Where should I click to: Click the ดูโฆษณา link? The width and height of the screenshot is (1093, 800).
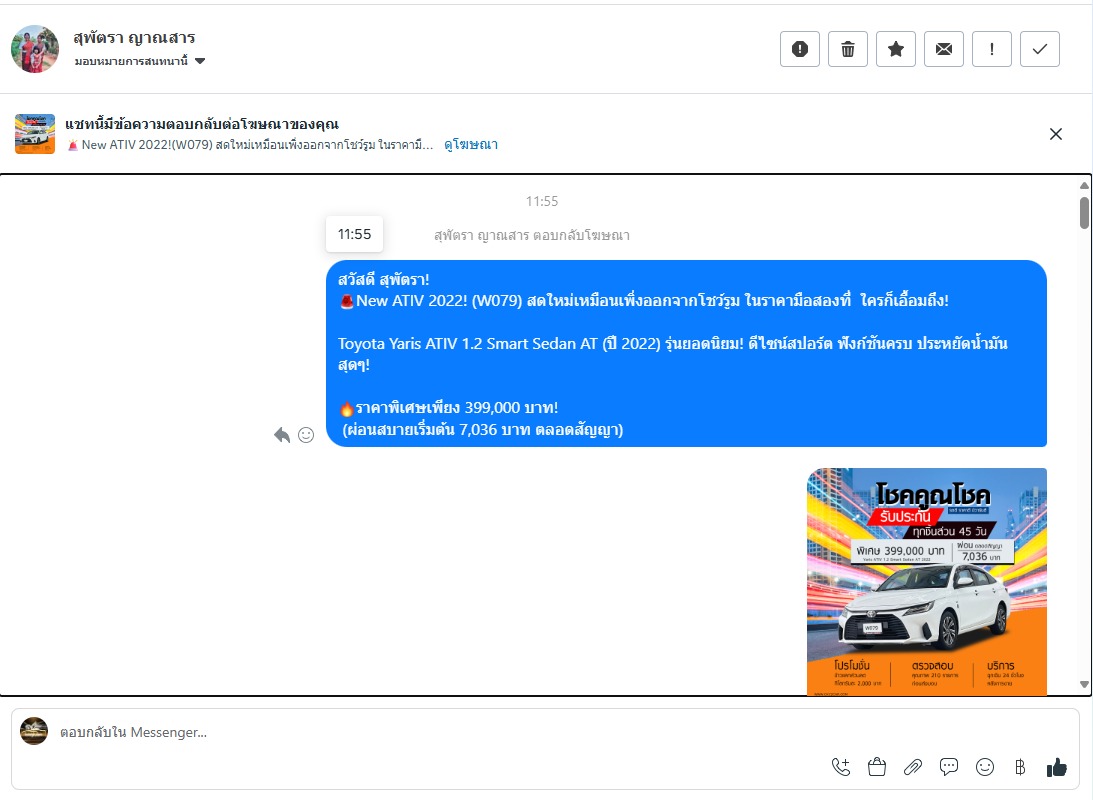471,144
